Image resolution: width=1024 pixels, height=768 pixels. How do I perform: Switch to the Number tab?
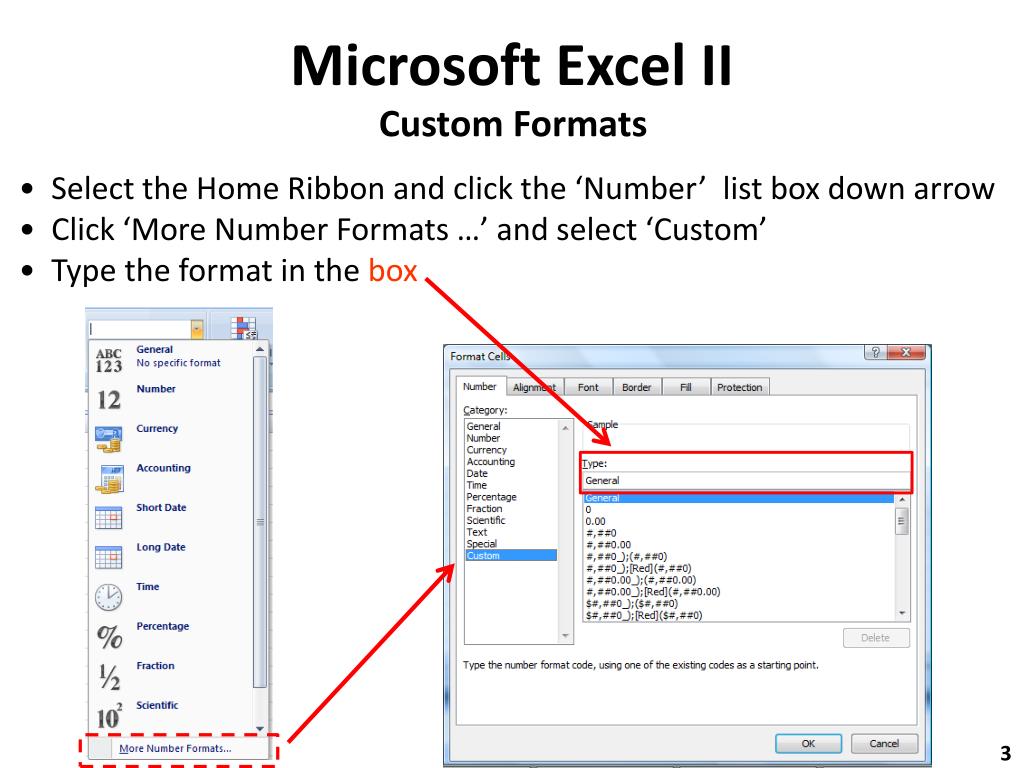480,387
